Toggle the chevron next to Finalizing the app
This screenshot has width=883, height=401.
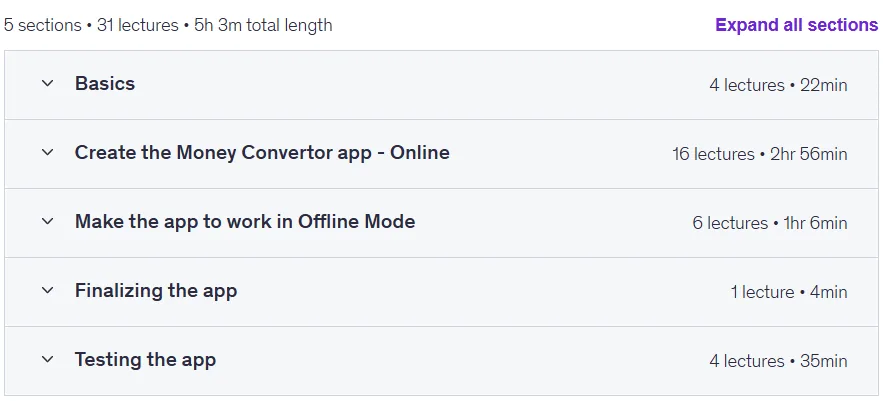48,291
